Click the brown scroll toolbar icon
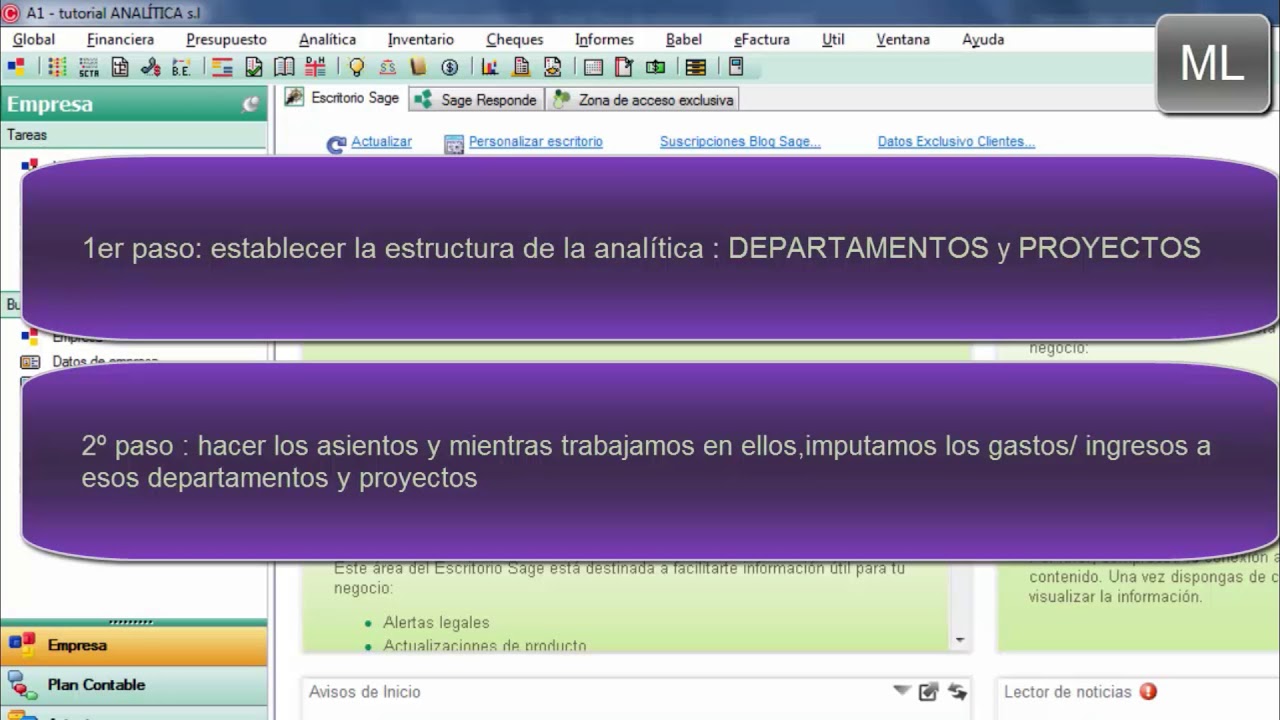Viewport: 1280px width, 720px height. coord(419,67)
